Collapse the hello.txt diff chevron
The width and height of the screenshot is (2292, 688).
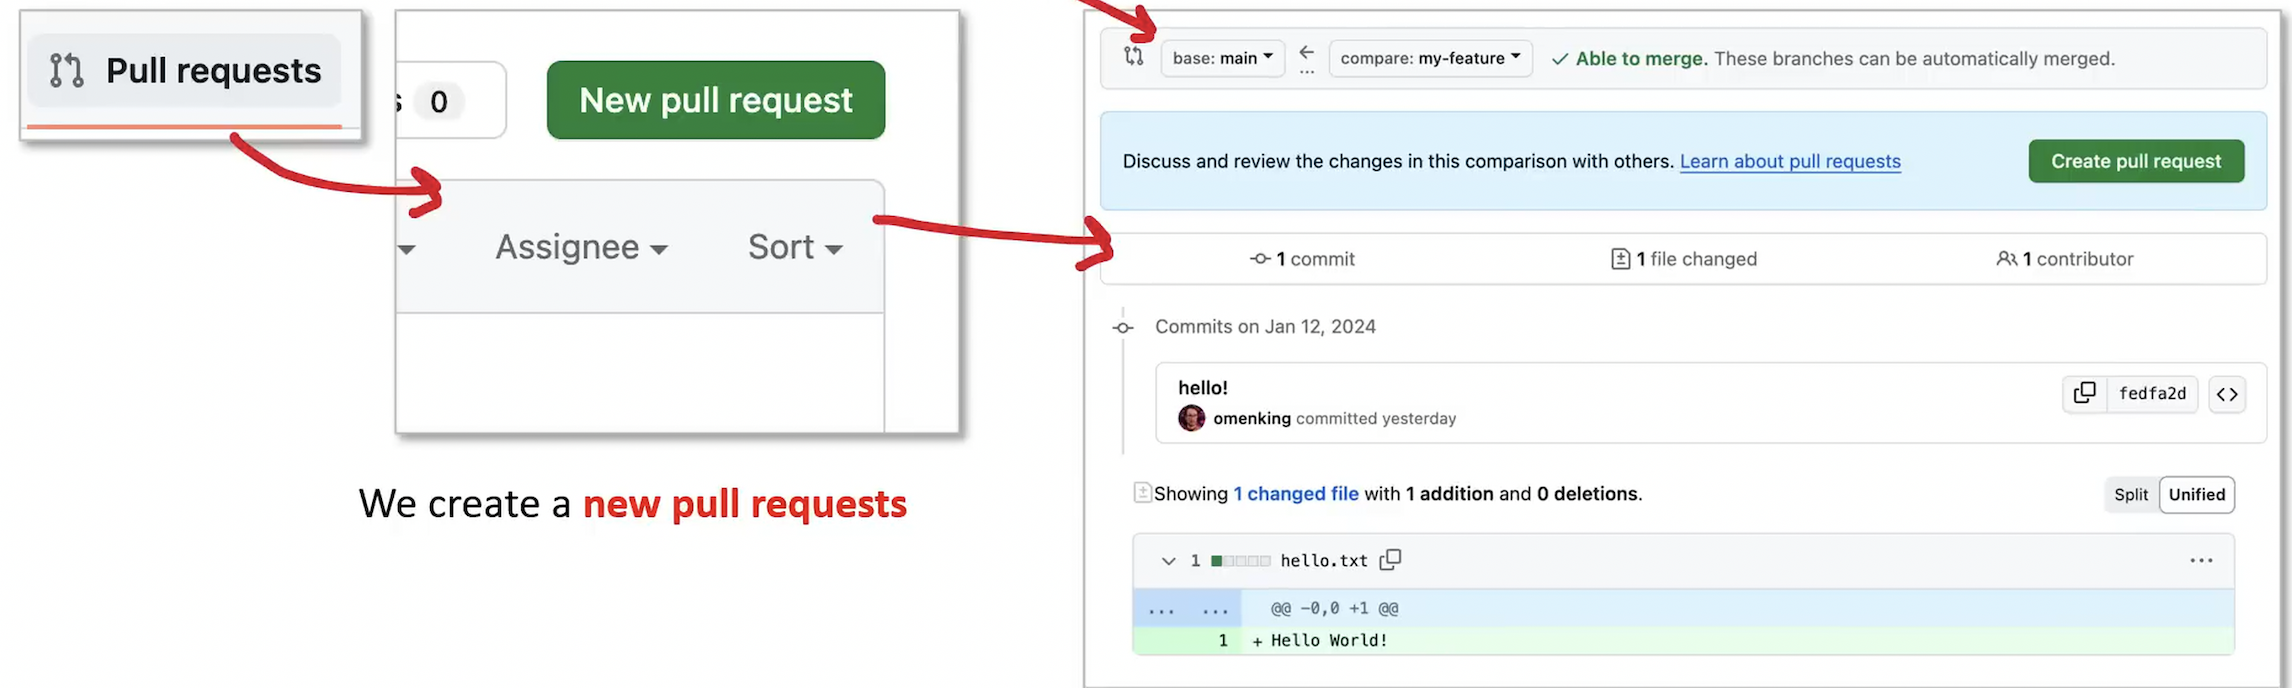pyautogui.click(x=1168, y=561)
